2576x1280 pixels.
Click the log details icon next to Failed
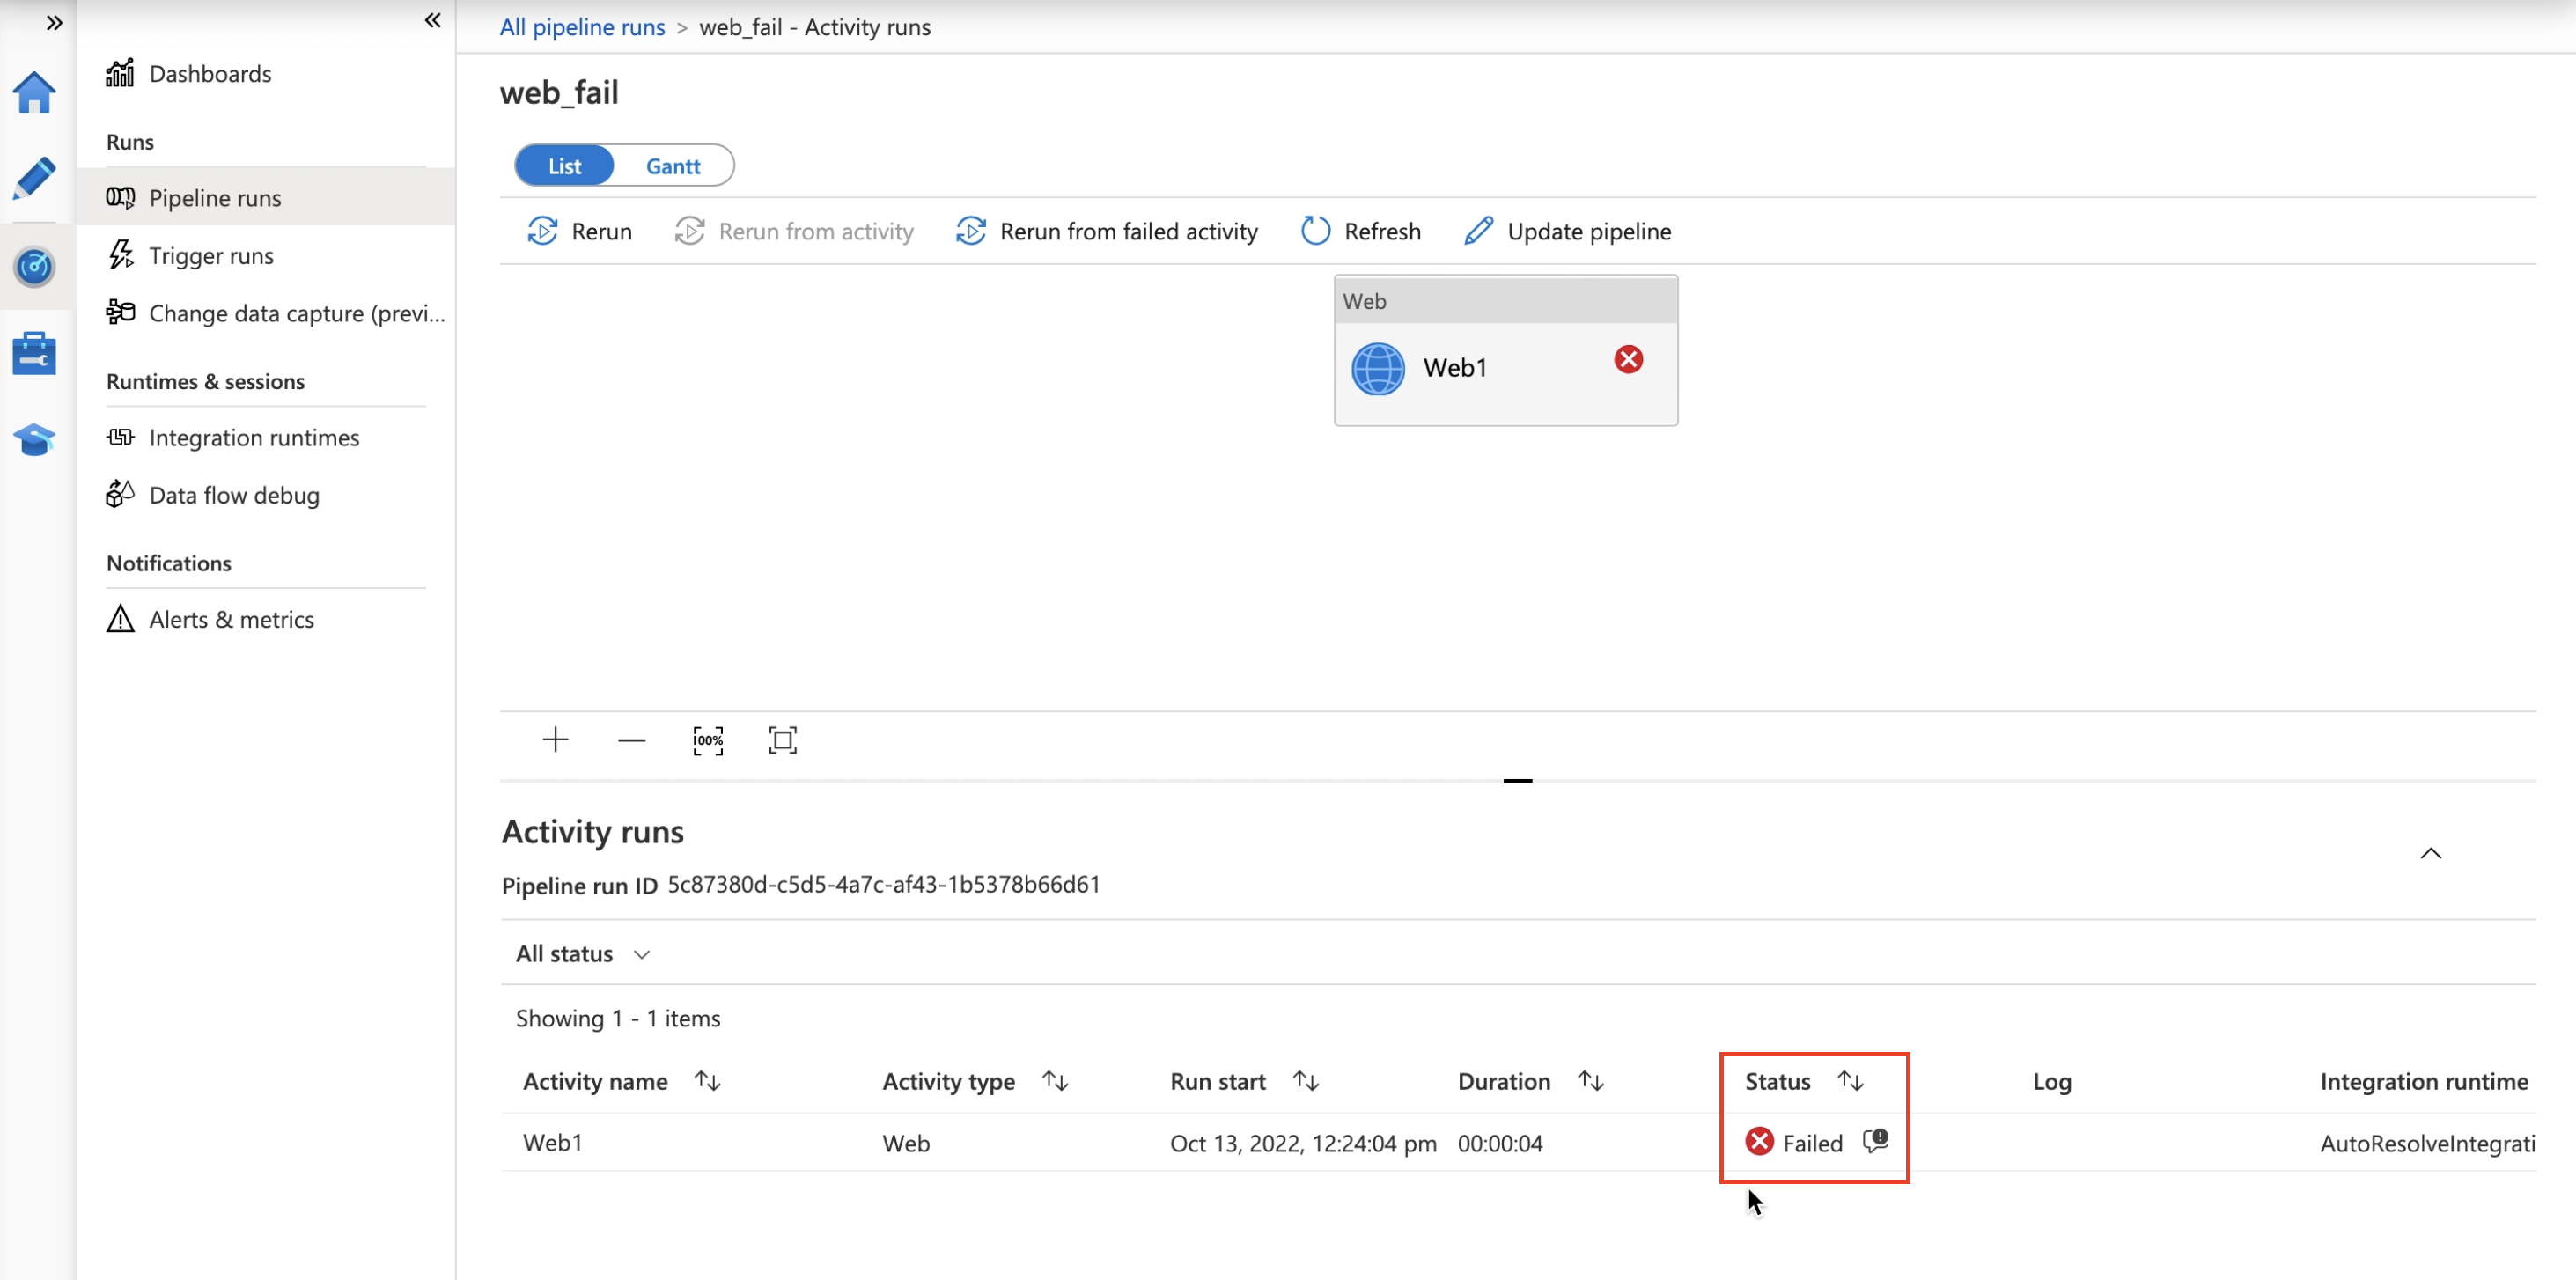[x=1874, y=1140]
